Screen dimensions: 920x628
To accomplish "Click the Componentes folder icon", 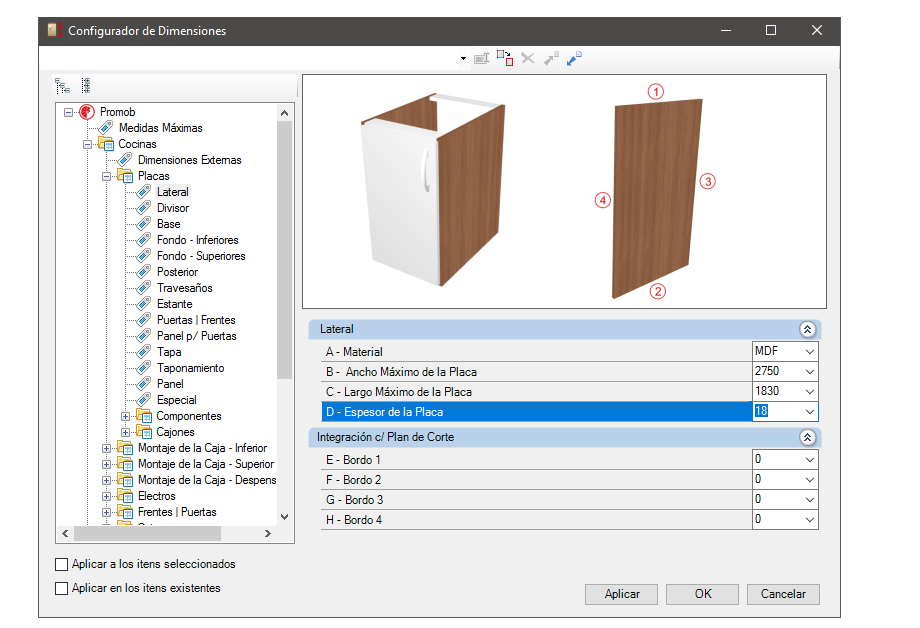I will [x=144, y=416].
